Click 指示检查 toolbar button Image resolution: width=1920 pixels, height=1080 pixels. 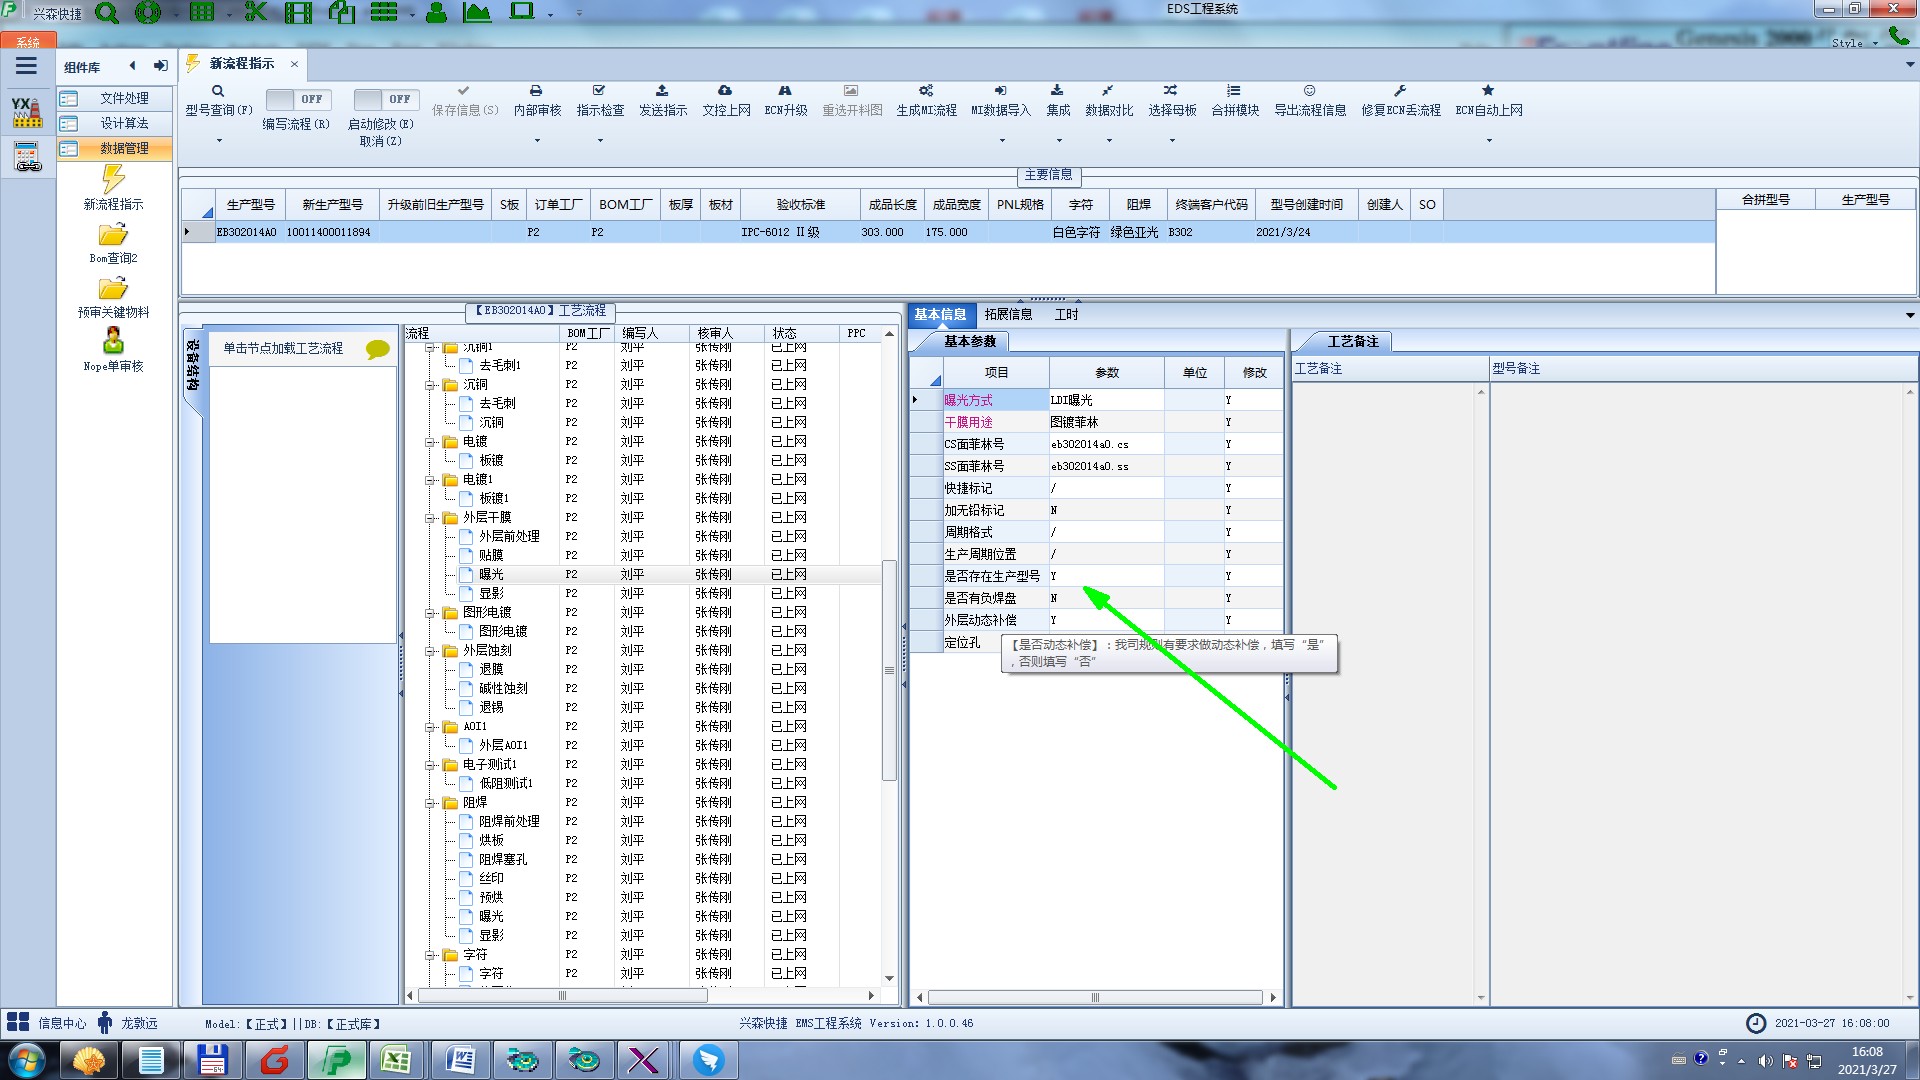[x=600, y=101]
